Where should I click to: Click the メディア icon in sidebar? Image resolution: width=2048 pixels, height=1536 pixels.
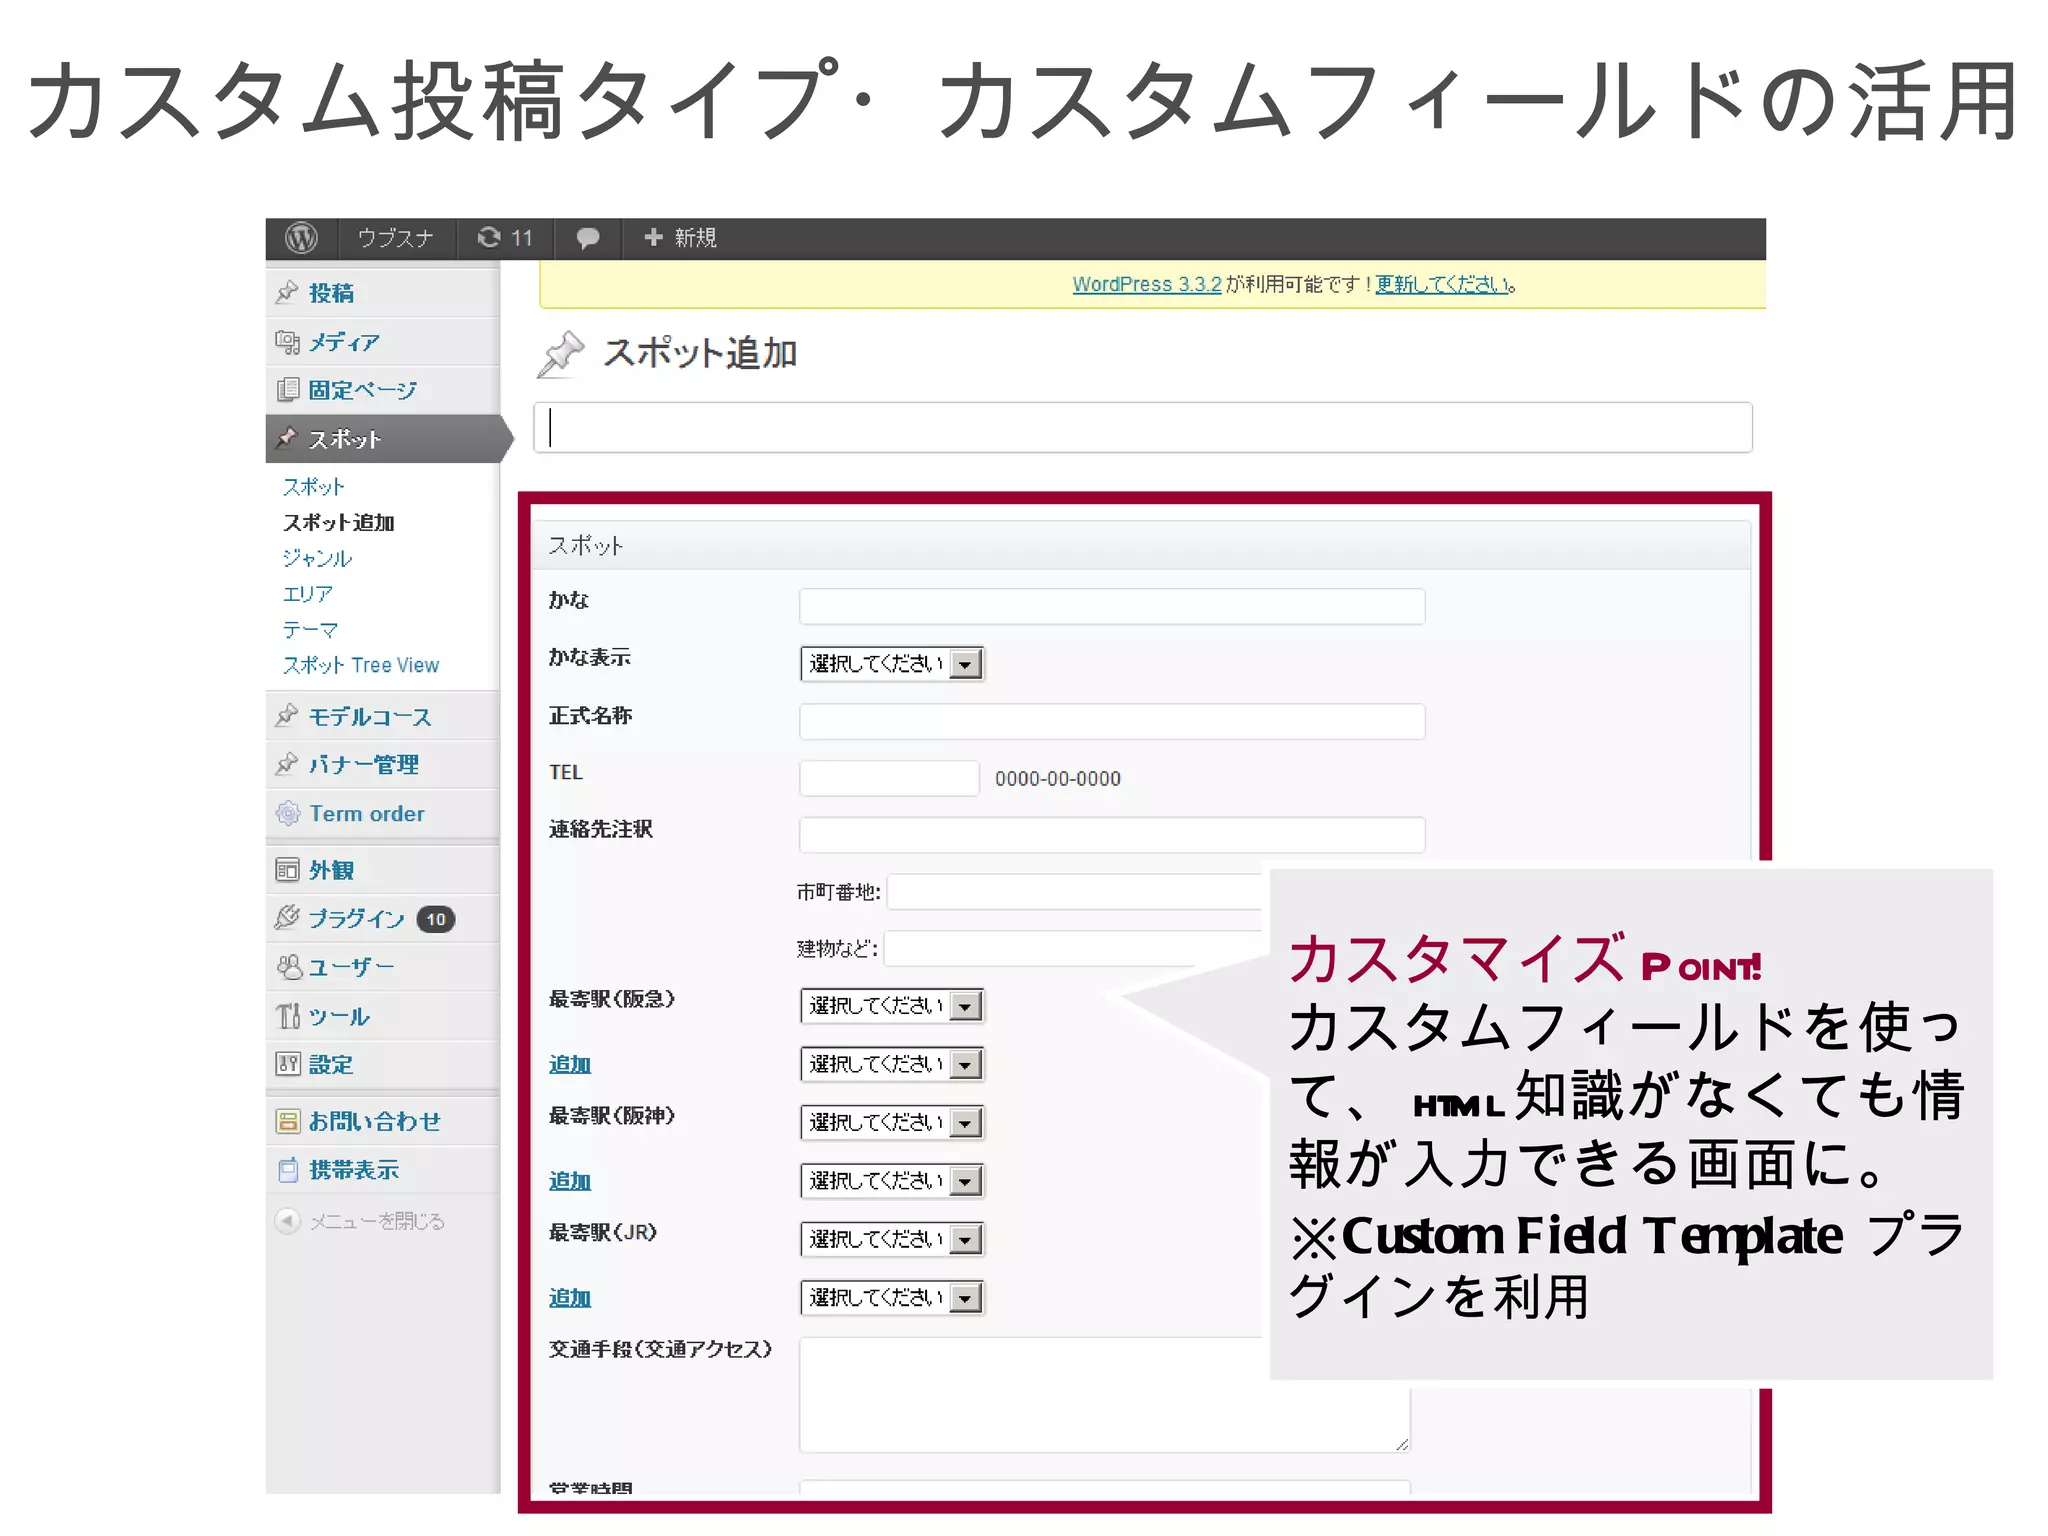[x=287, y=342]
